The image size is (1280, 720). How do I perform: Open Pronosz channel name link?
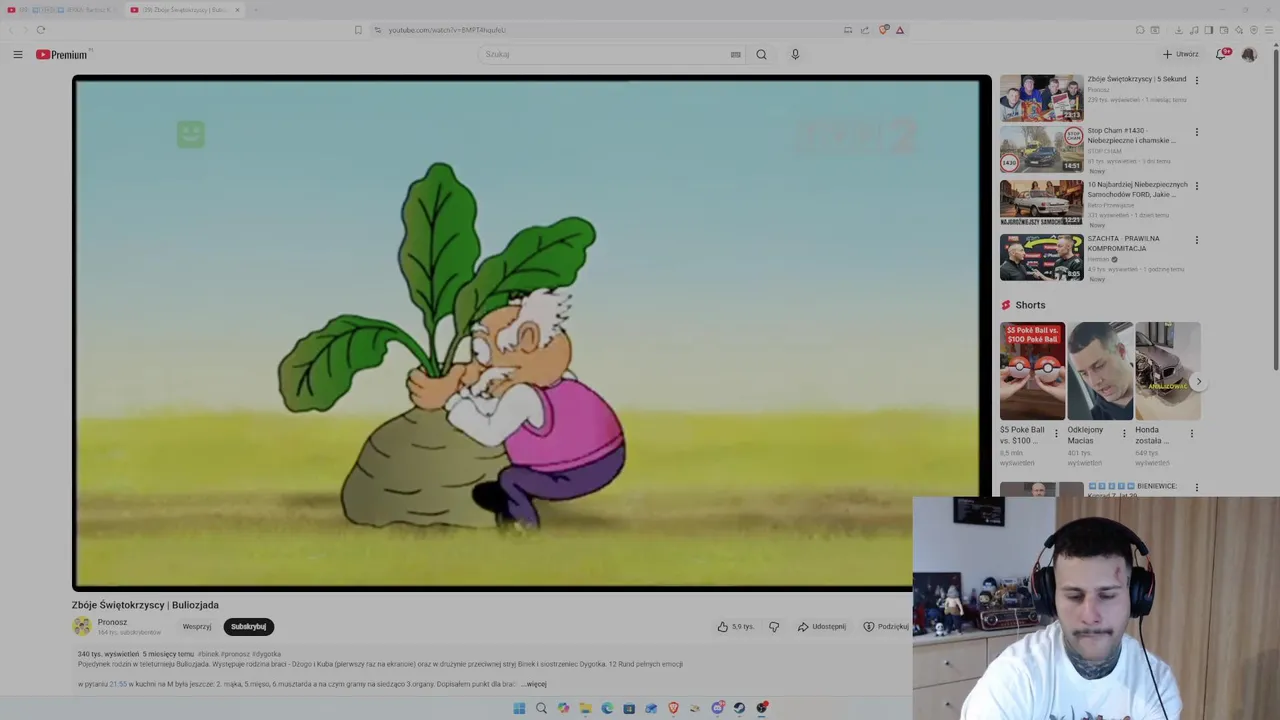(112, 622)
